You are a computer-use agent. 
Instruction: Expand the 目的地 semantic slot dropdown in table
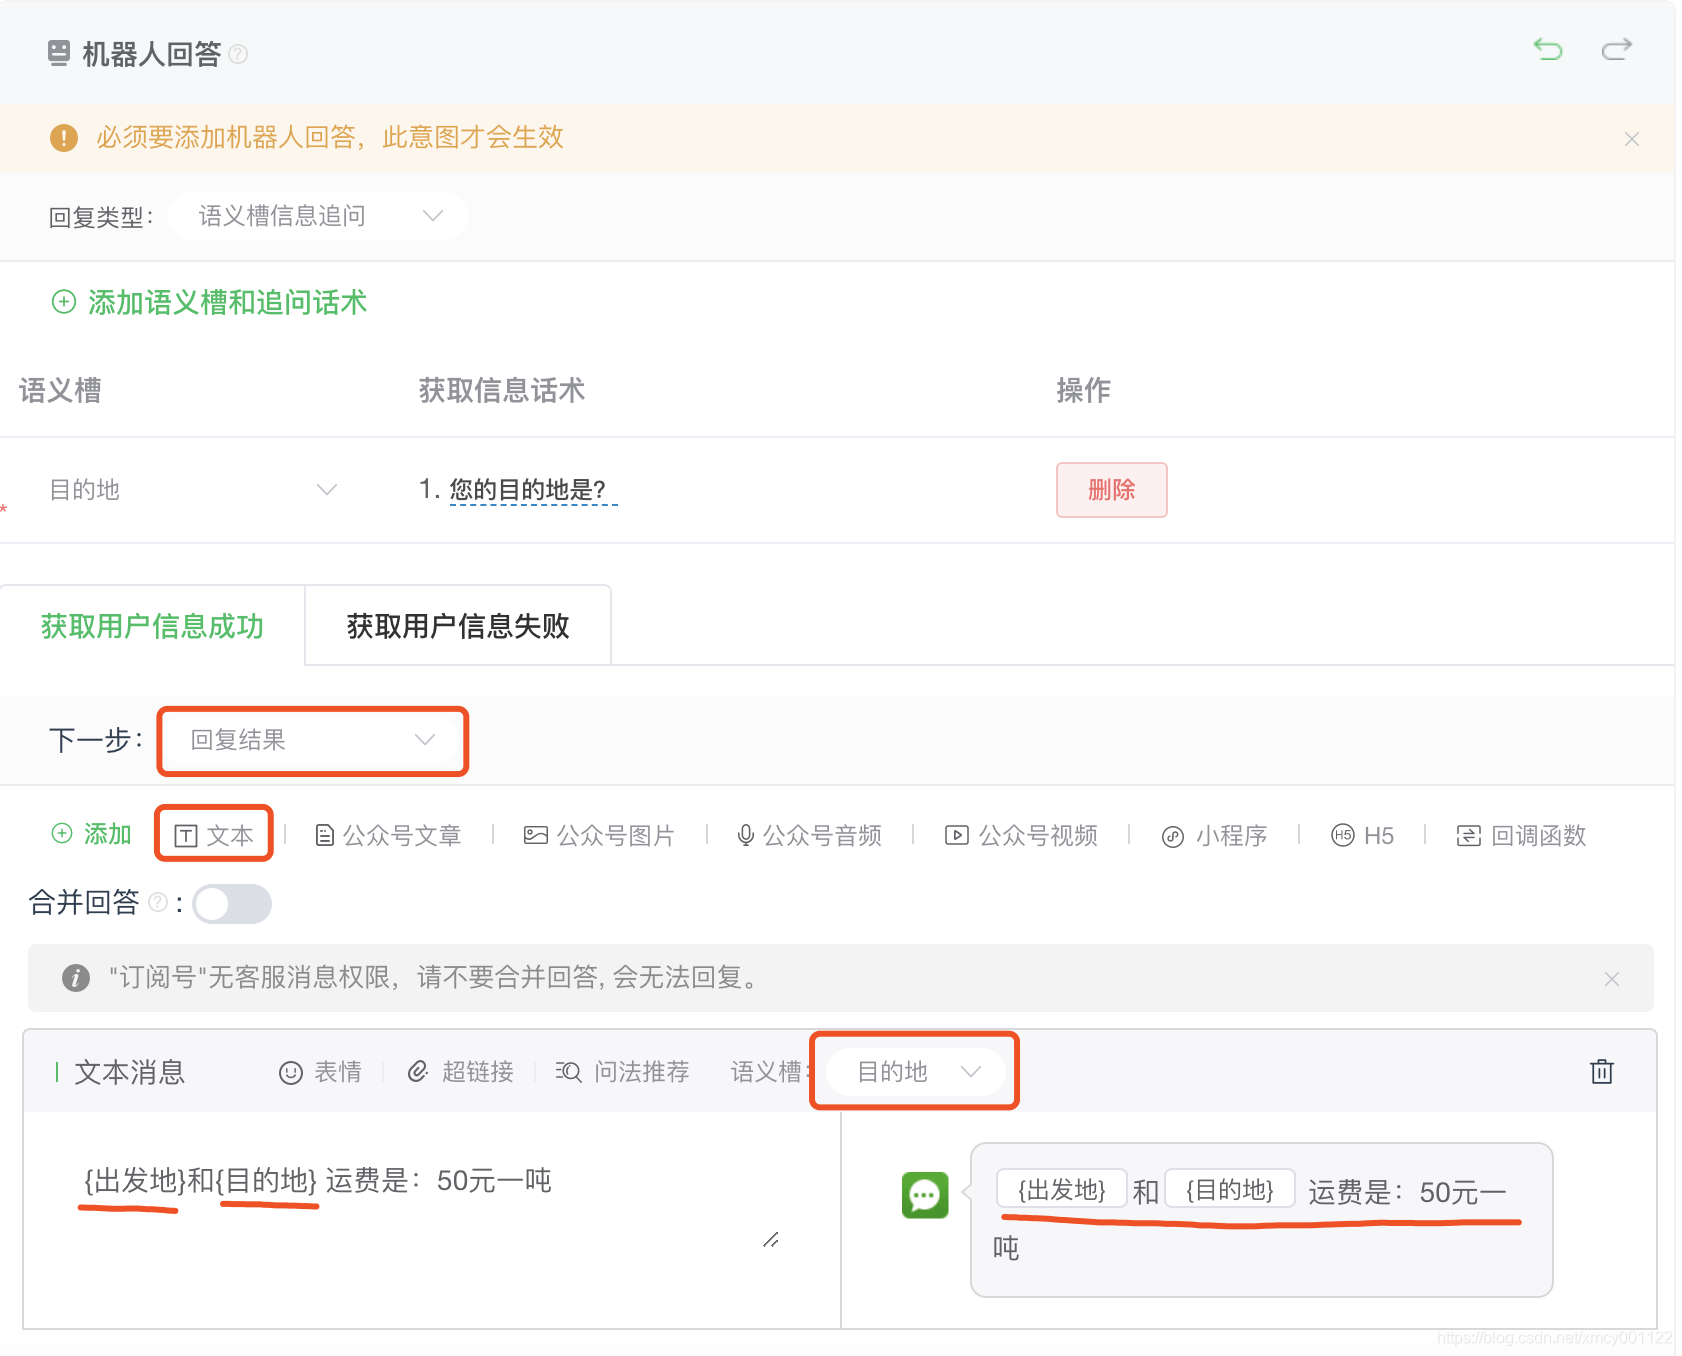point(192,489)
